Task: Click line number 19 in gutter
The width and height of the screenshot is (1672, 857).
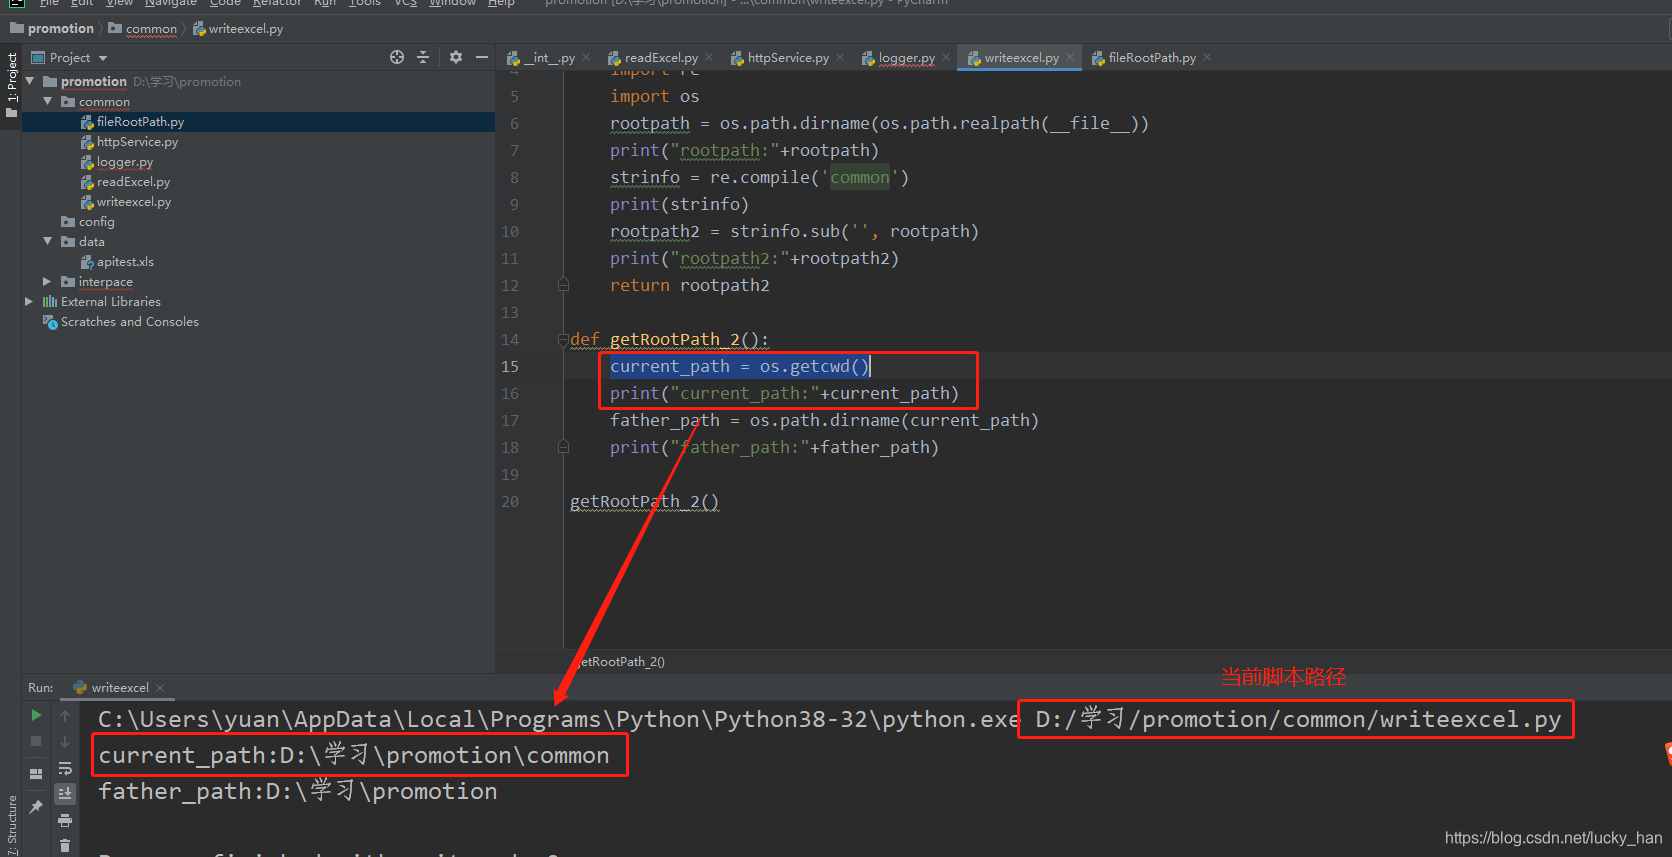Action: [510, 475]
